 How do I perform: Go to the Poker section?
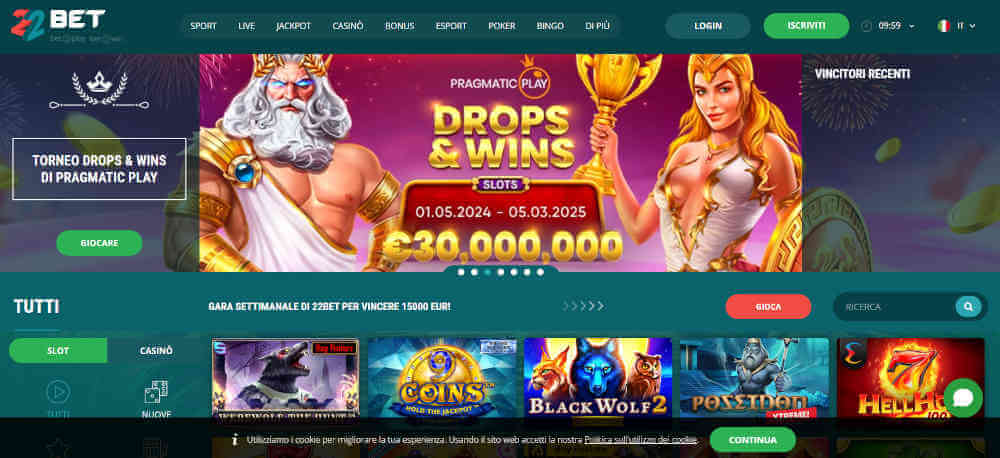point(502,26)
